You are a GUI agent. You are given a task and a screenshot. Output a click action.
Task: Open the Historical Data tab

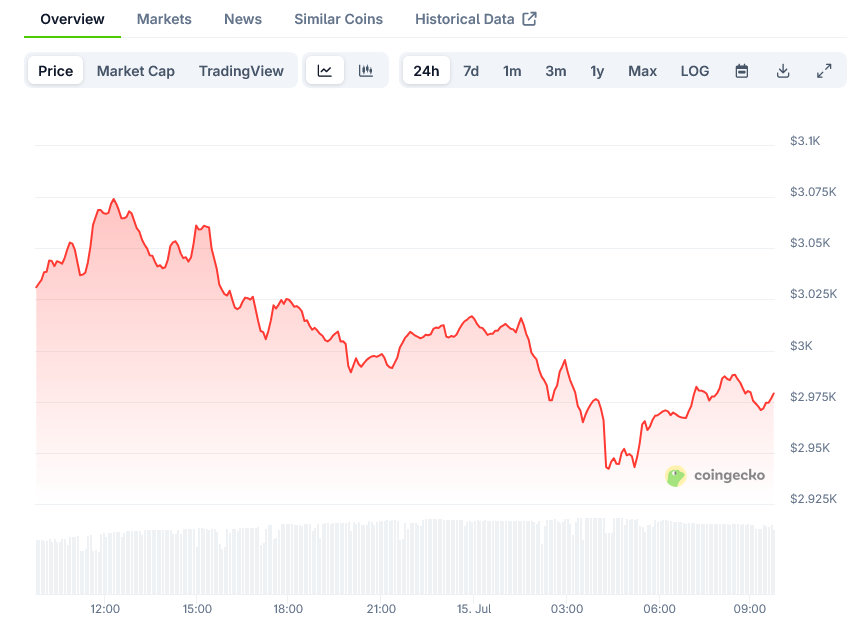(x=465, y=18)
